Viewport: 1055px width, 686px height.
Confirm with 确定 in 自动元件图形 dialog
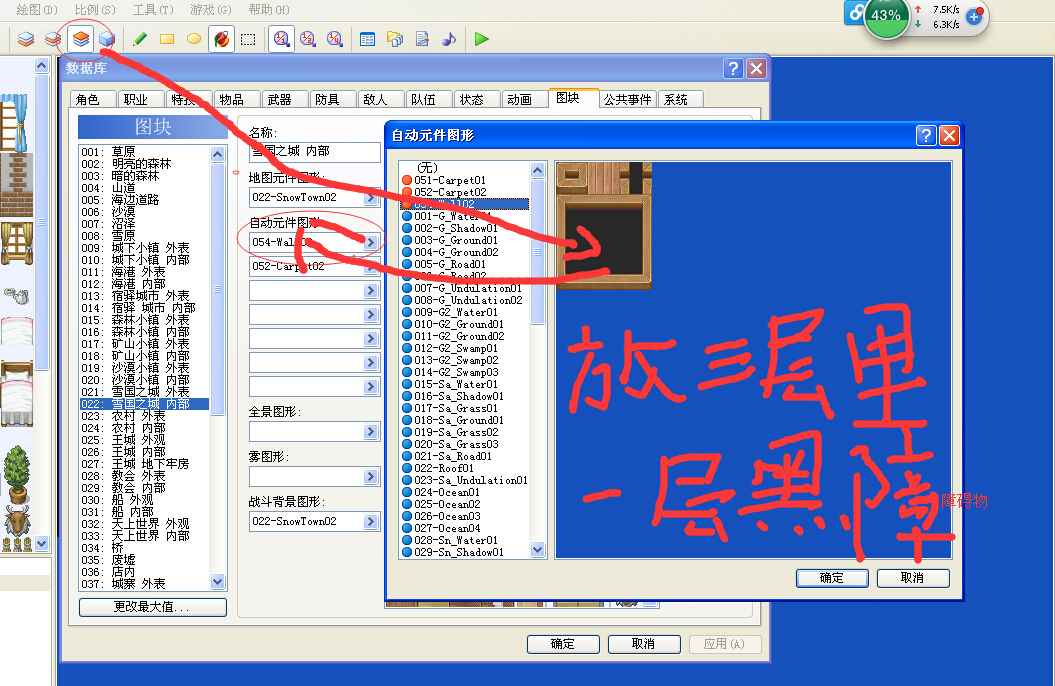(832, 578)
